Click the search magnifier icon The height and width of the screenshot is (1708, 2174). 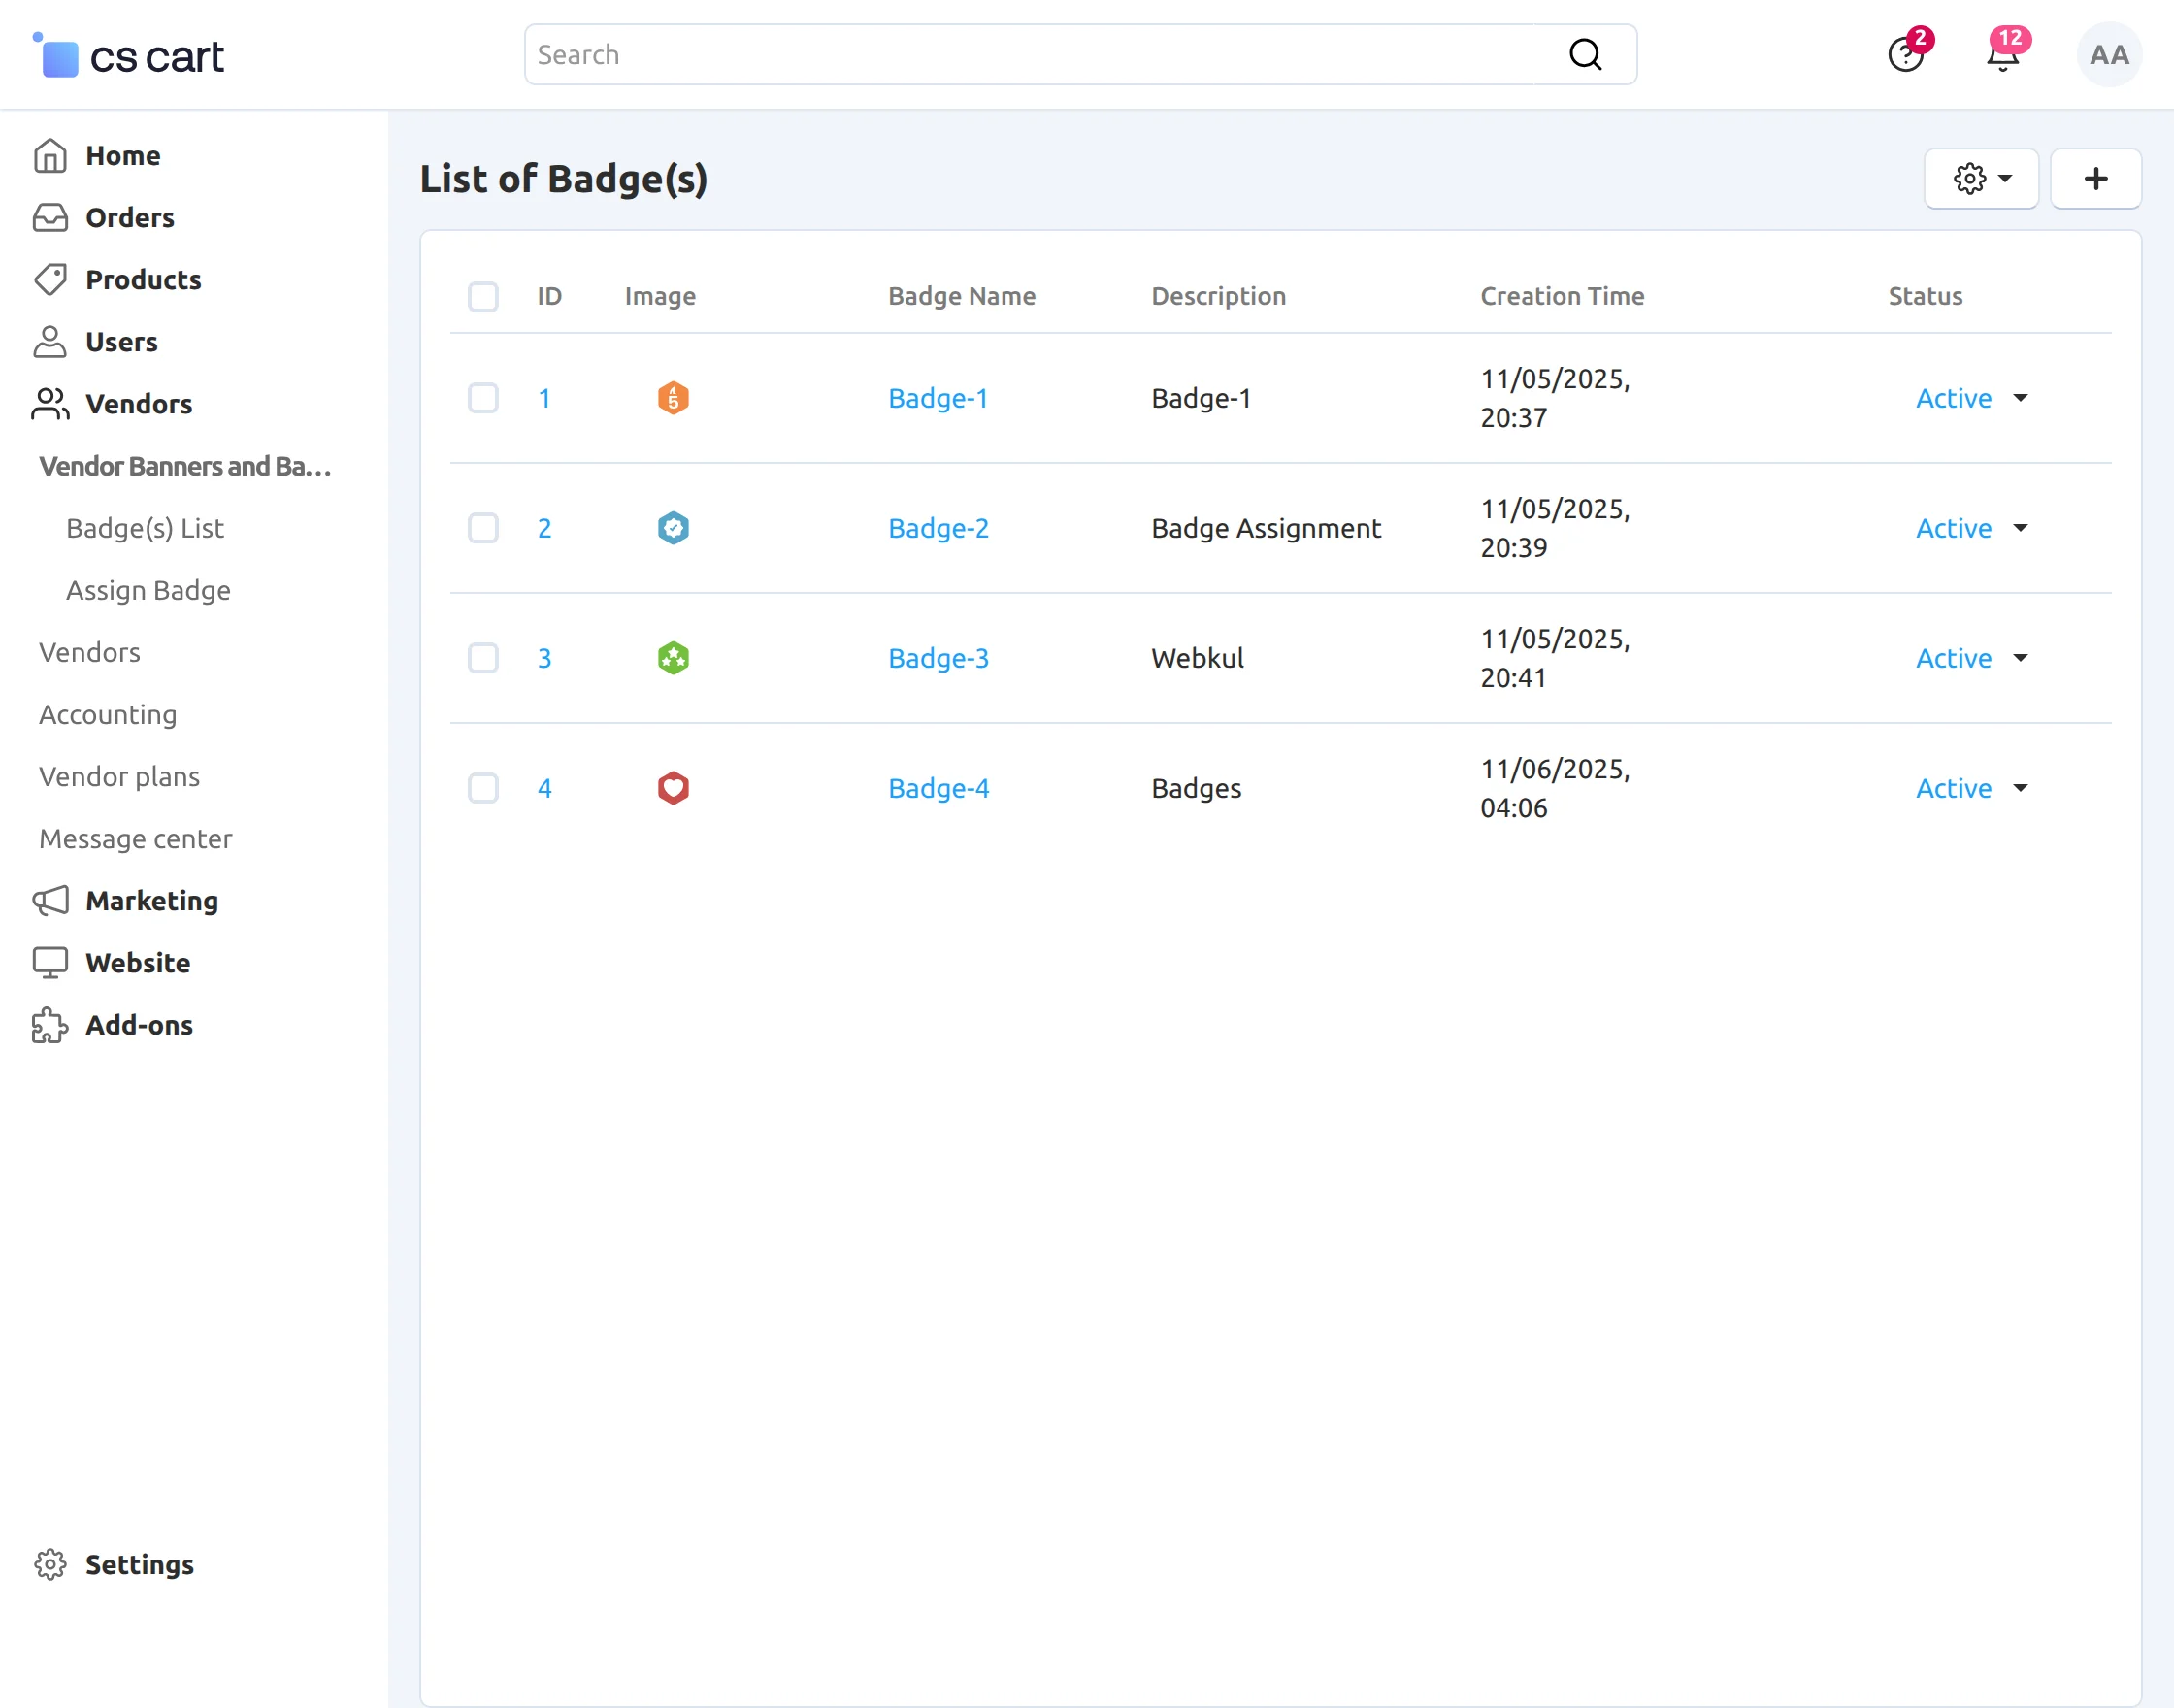click(1585, 55)
